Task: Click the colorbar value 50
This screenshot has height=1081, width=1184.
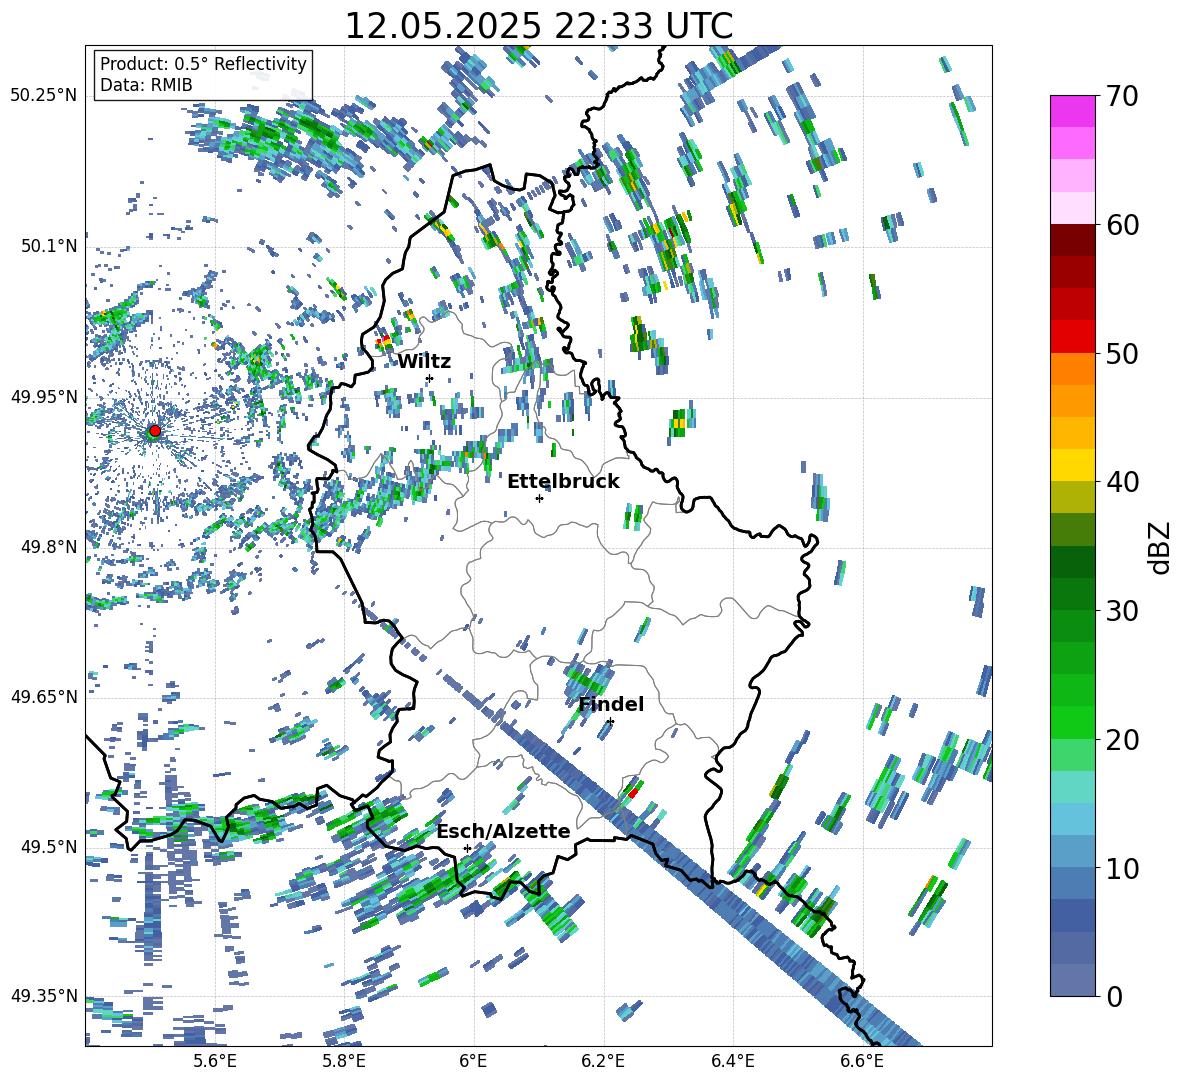Action: (1122, 353)
